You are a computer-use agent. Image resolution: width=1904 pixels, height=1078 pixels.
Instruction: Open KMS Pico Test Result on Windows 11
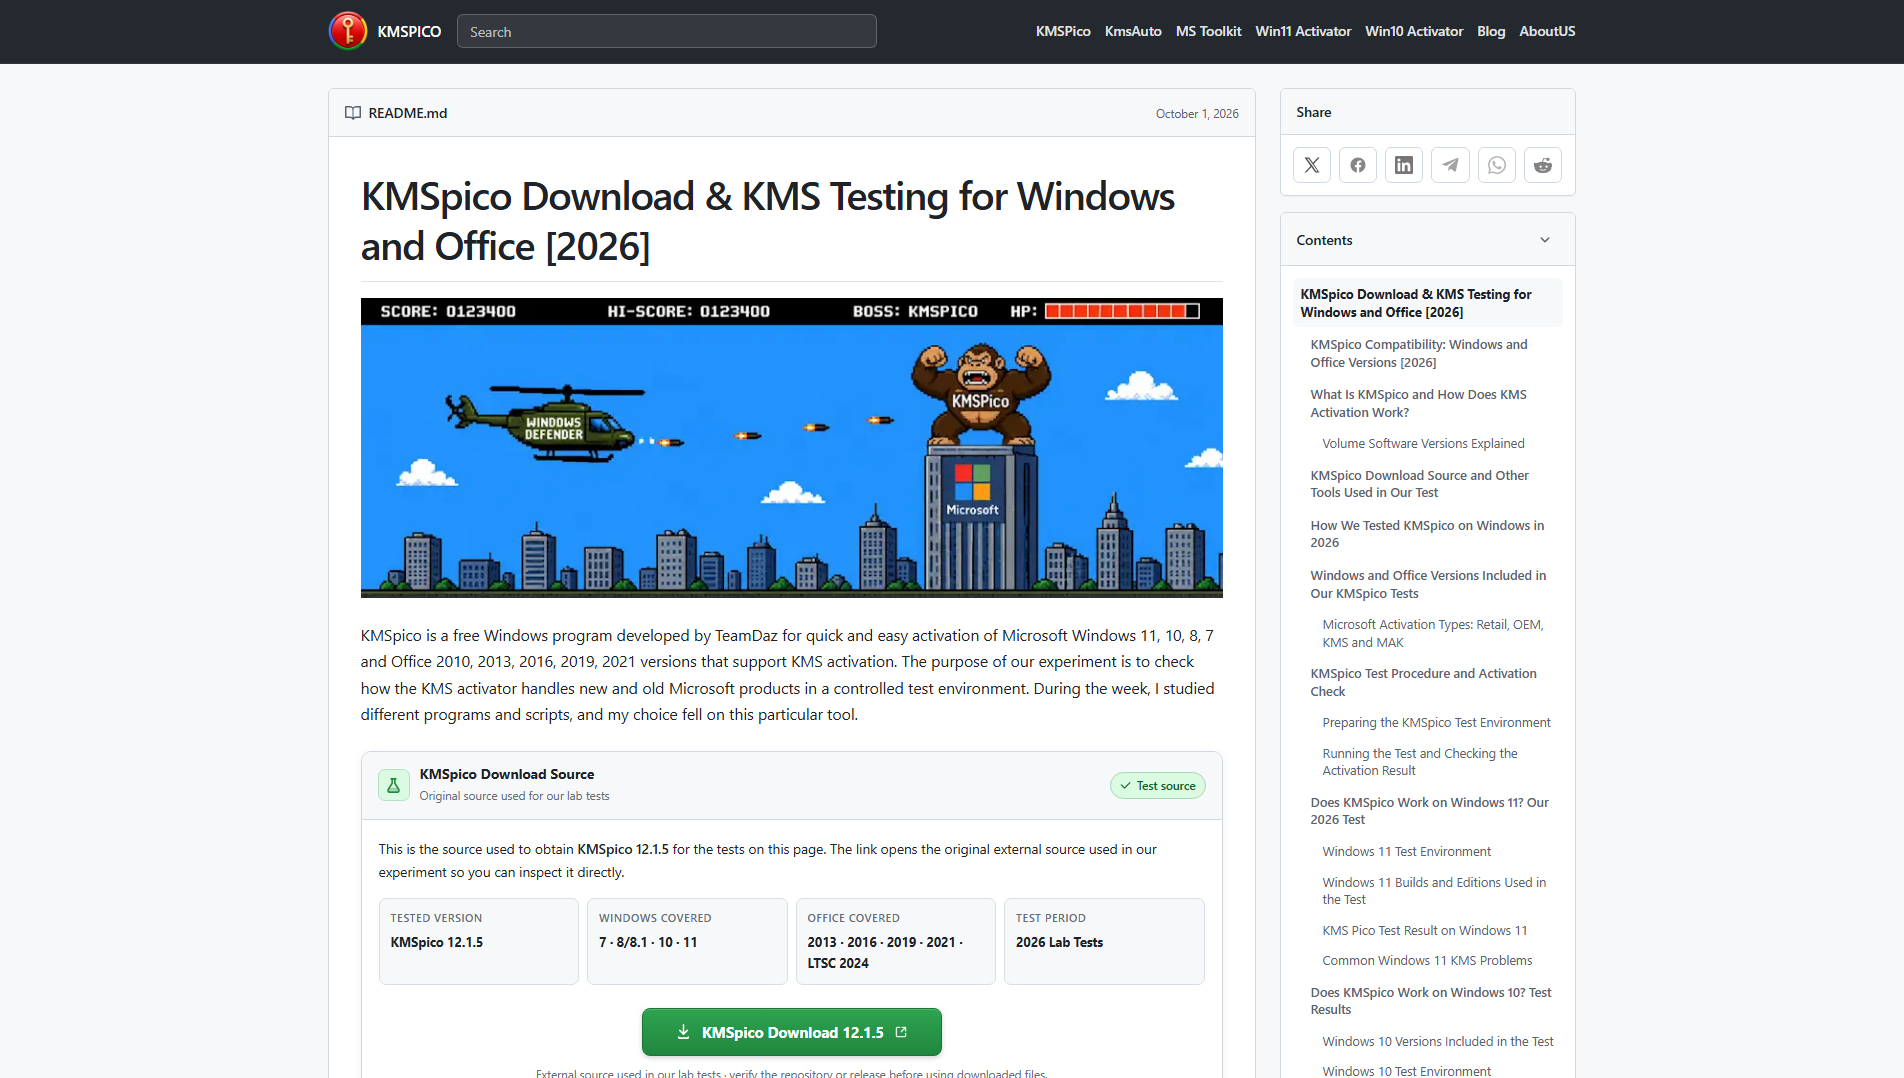(x=1425, y=930)
